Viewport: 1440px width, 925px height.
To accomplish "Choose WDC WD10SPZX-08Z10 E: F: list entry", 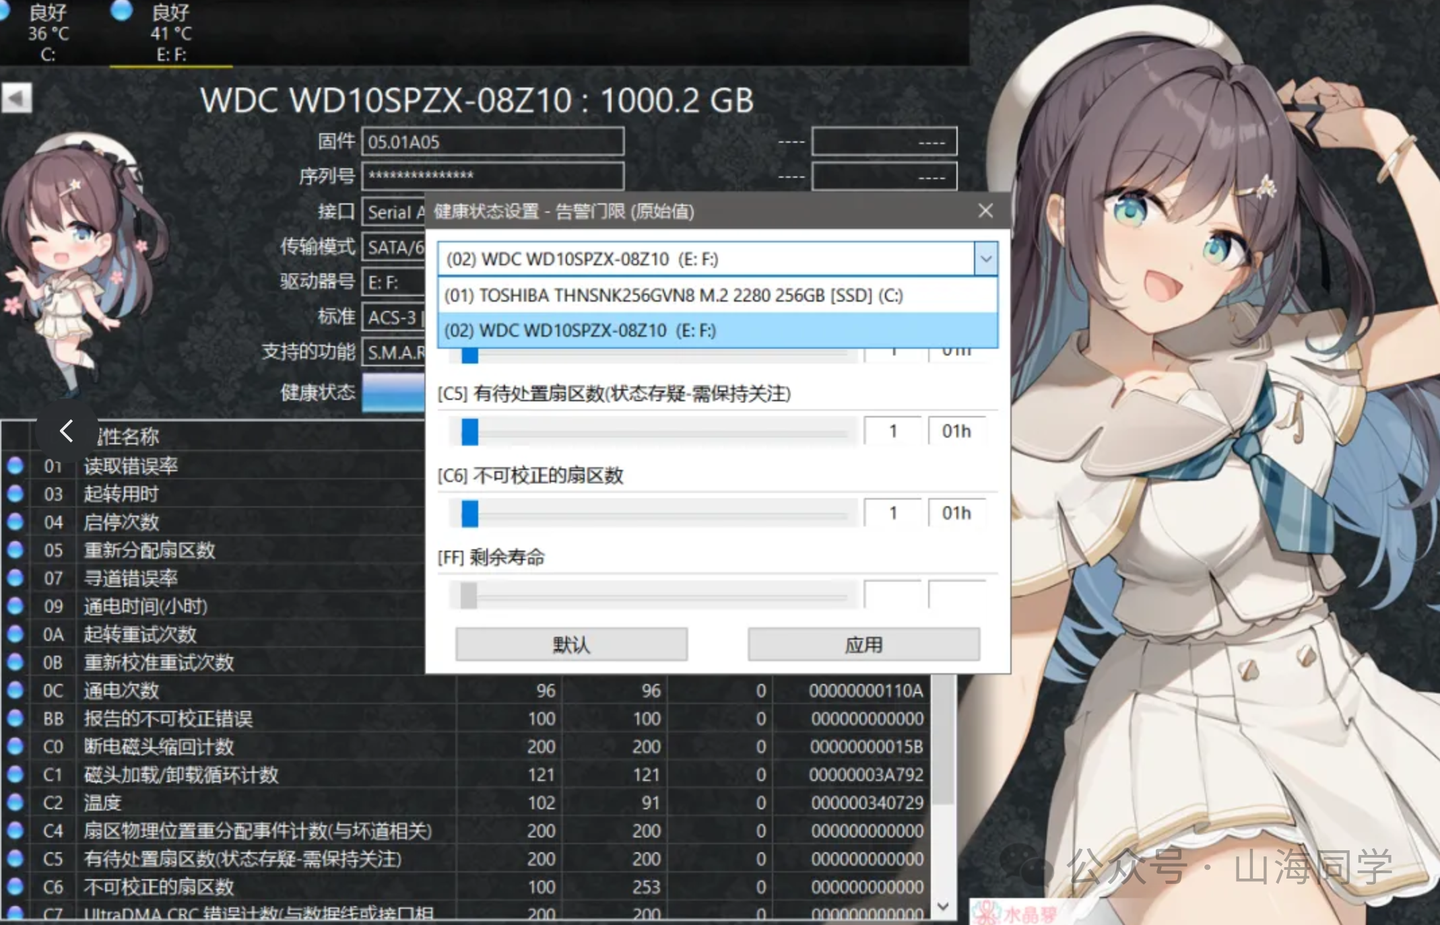I will coord(717,330).
